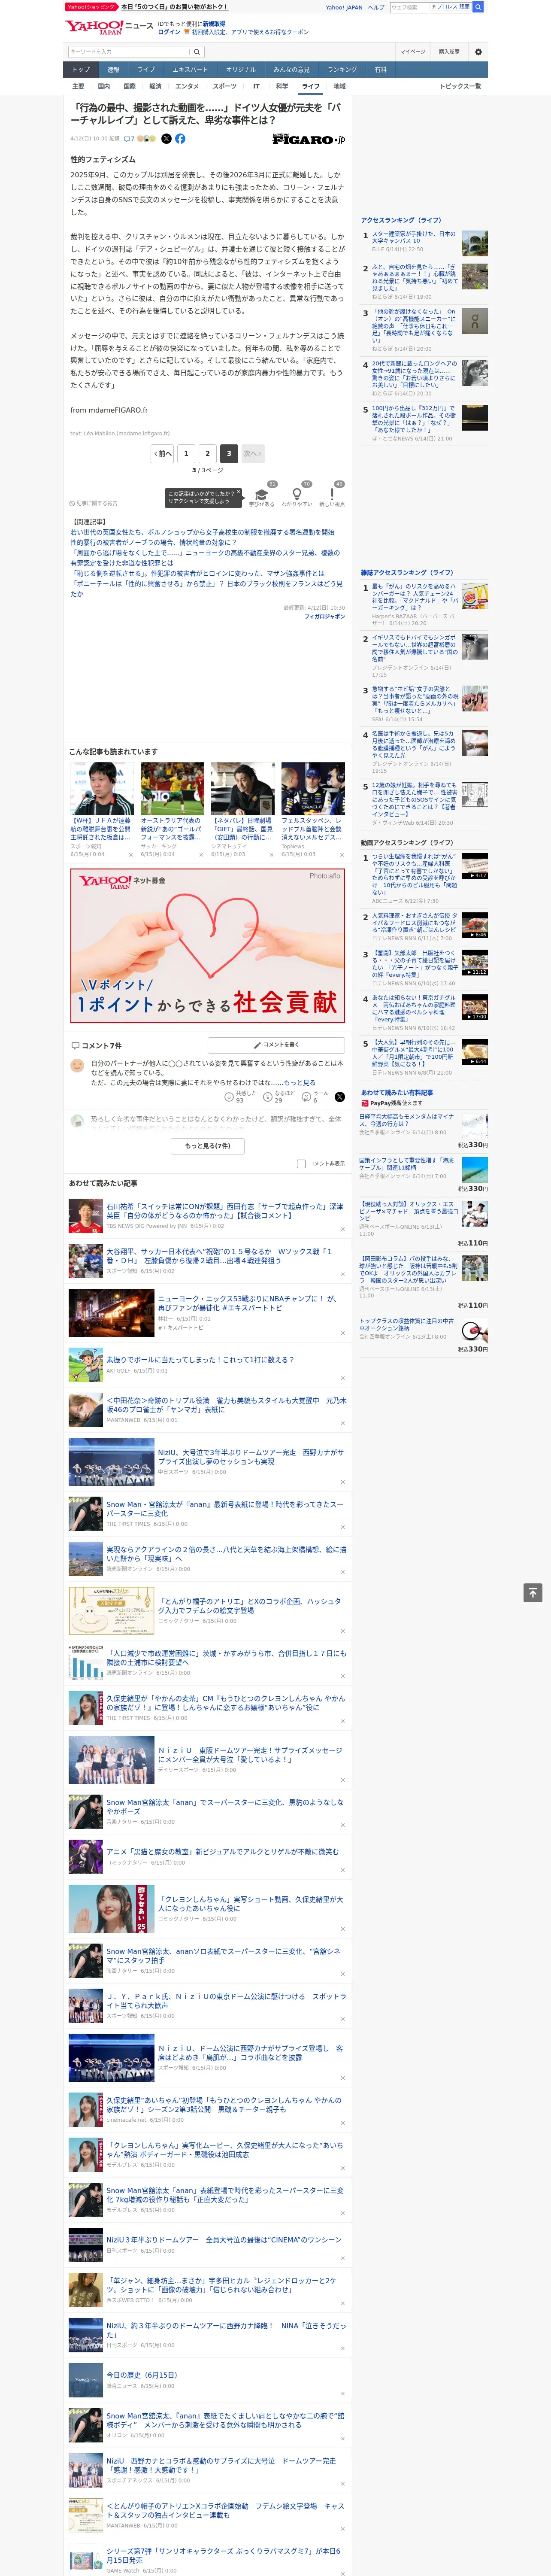Select the 速報 navigation tab
Image resolution: width=551 pixels, height=2576 pixels.
[113, 70]
